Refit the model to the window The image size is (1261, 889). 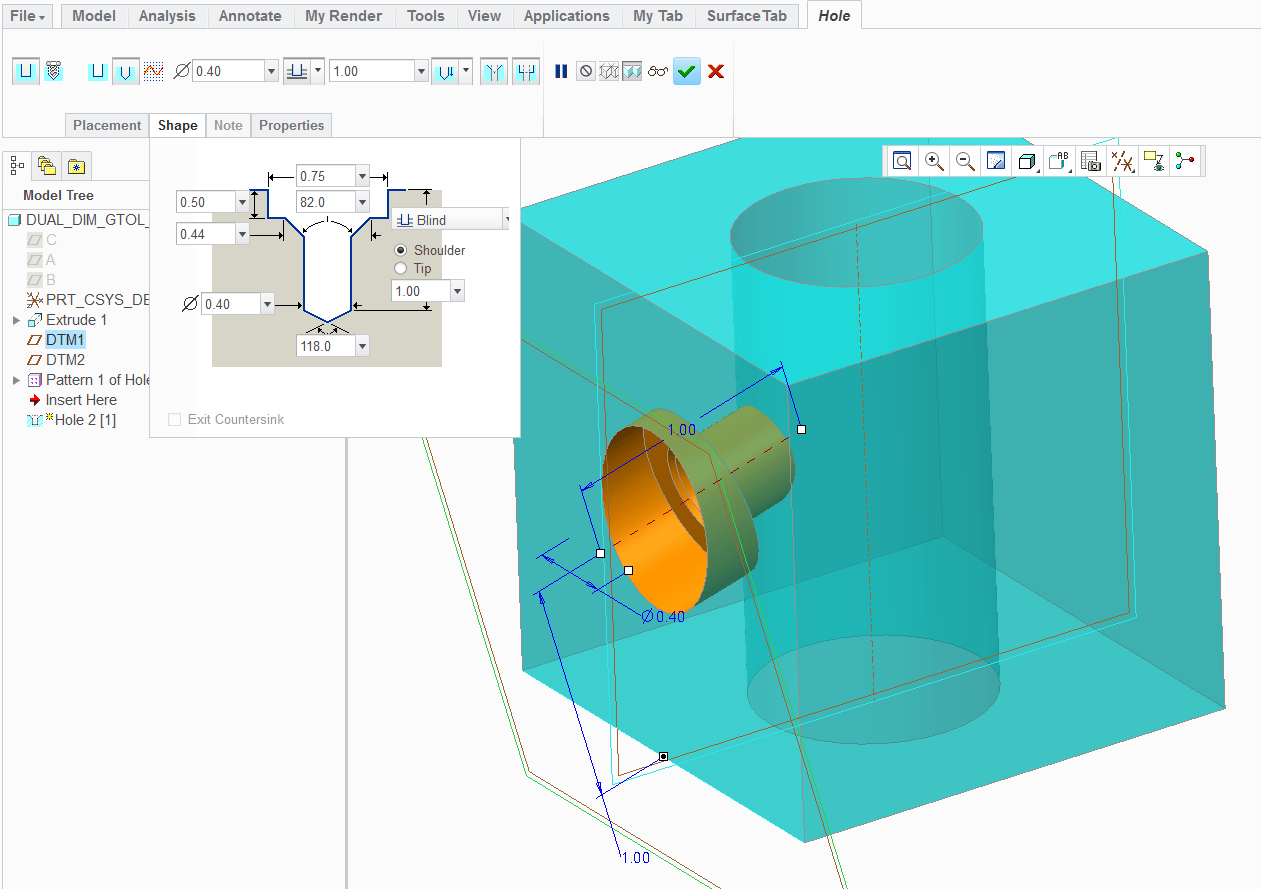pyautogui.click(x=902, y=160)
